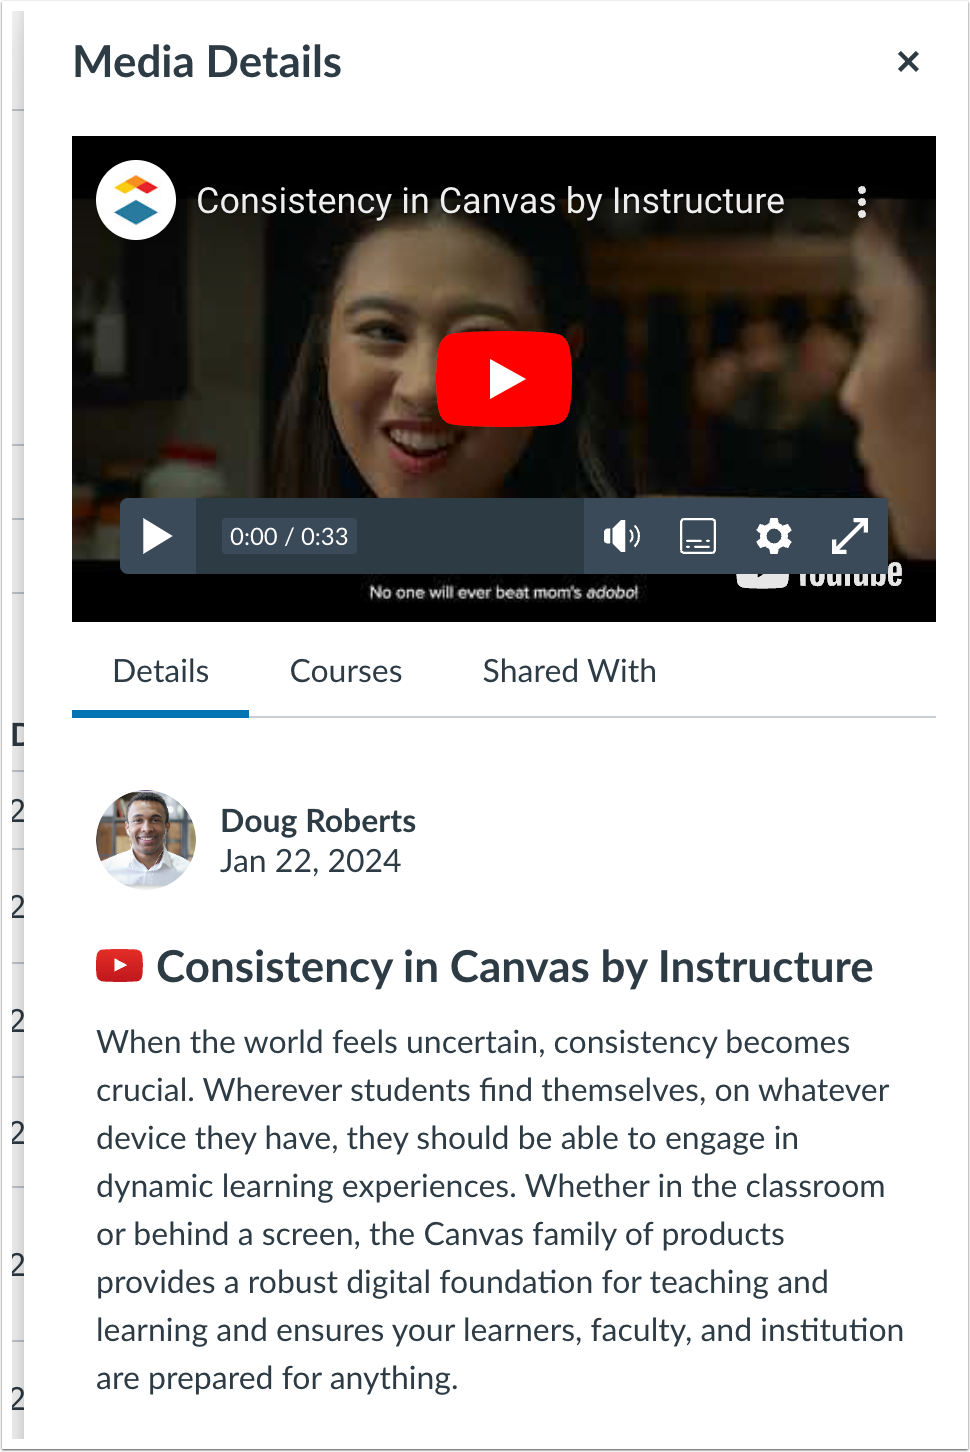This screenshot has width=970, height=1452.
Task: Click the red YouTube source icon beside title
Action: click(x=120, y=966)
